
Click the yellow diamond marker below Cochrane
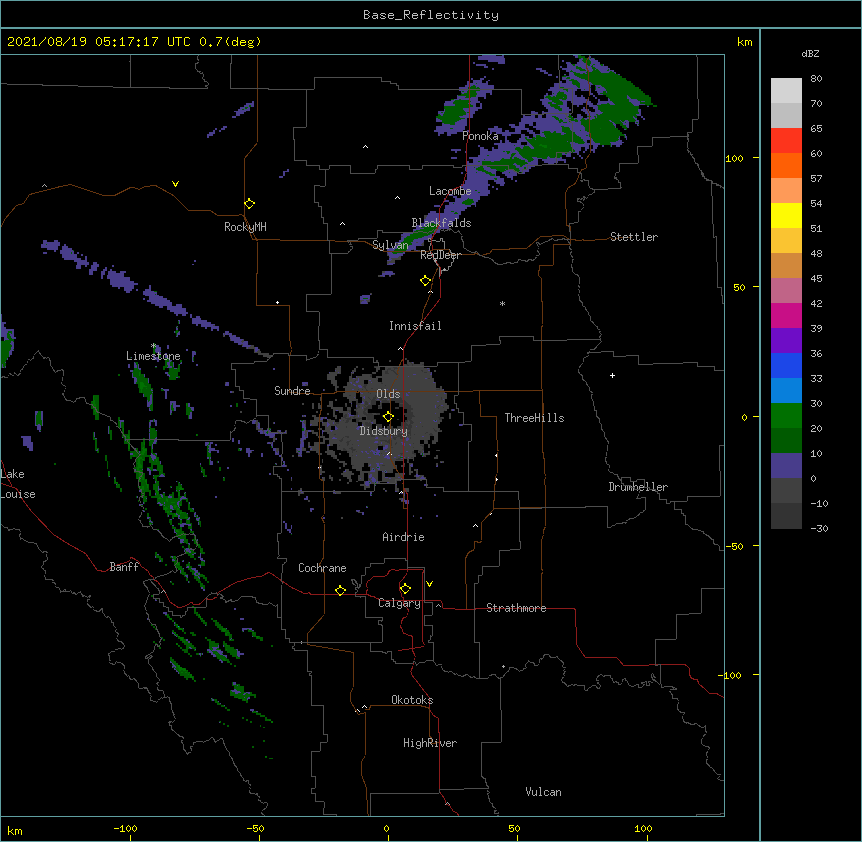tap(340, 590)
